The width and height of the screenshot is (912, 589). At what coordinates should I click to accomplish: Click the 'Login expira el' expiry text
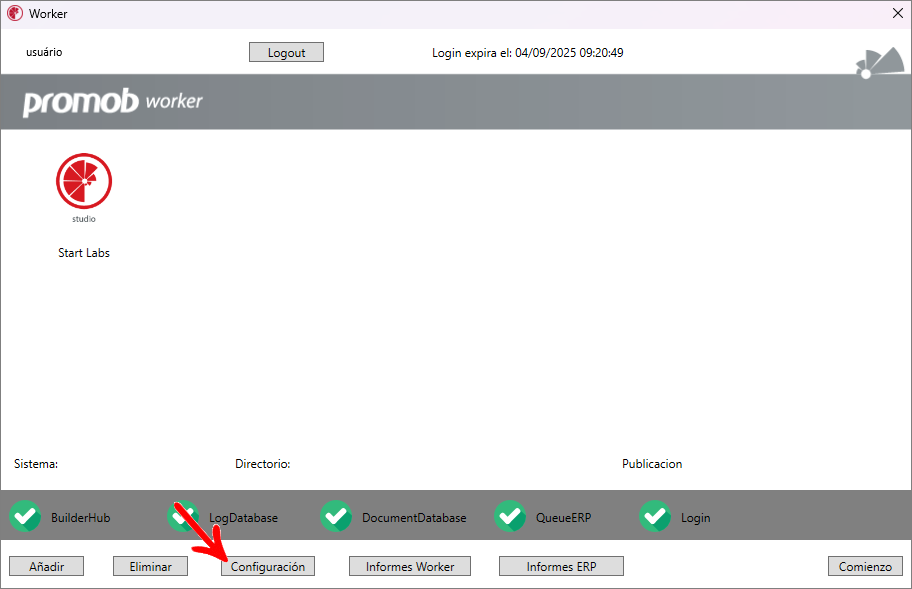click(x=528, y=53)
